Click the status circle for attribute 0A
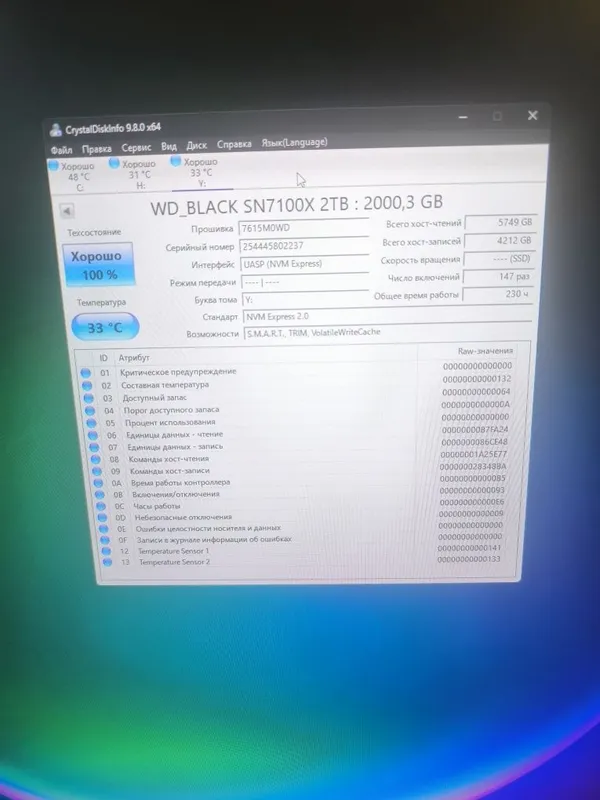The height and width of the screenshot is (800, 600). tap(98, 483)
